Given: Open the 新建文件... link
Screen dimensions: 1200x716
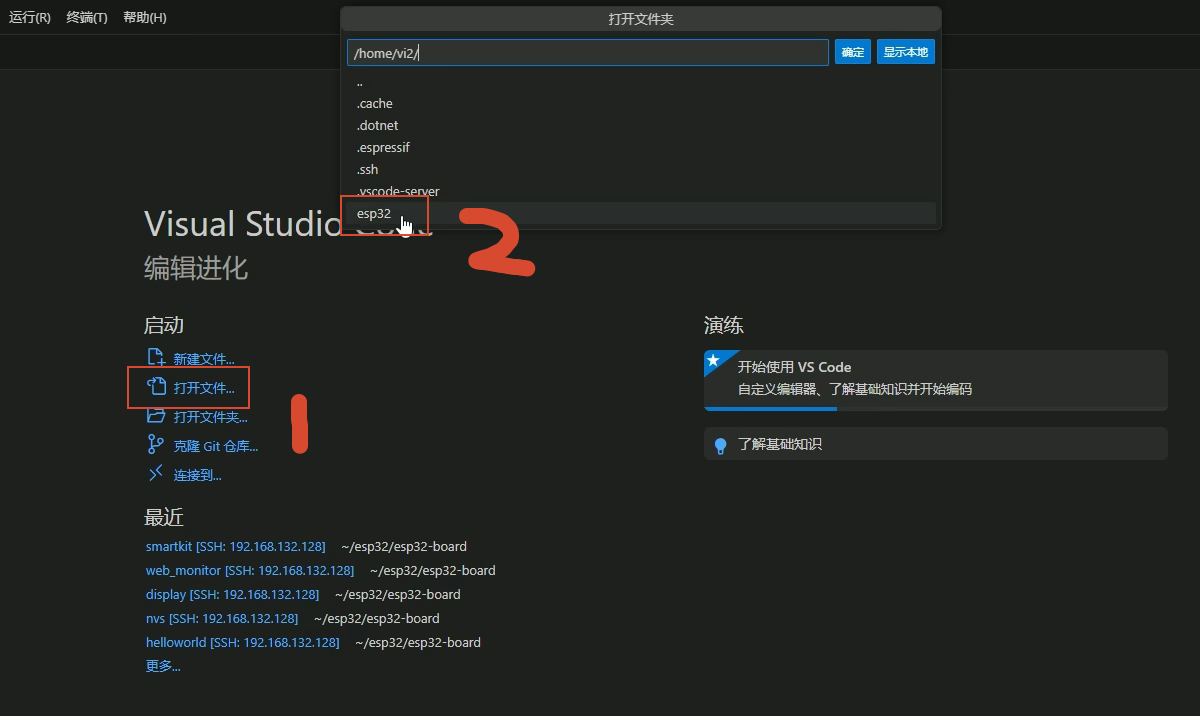Looking at the screenshot, I should (x=204, y=359).
